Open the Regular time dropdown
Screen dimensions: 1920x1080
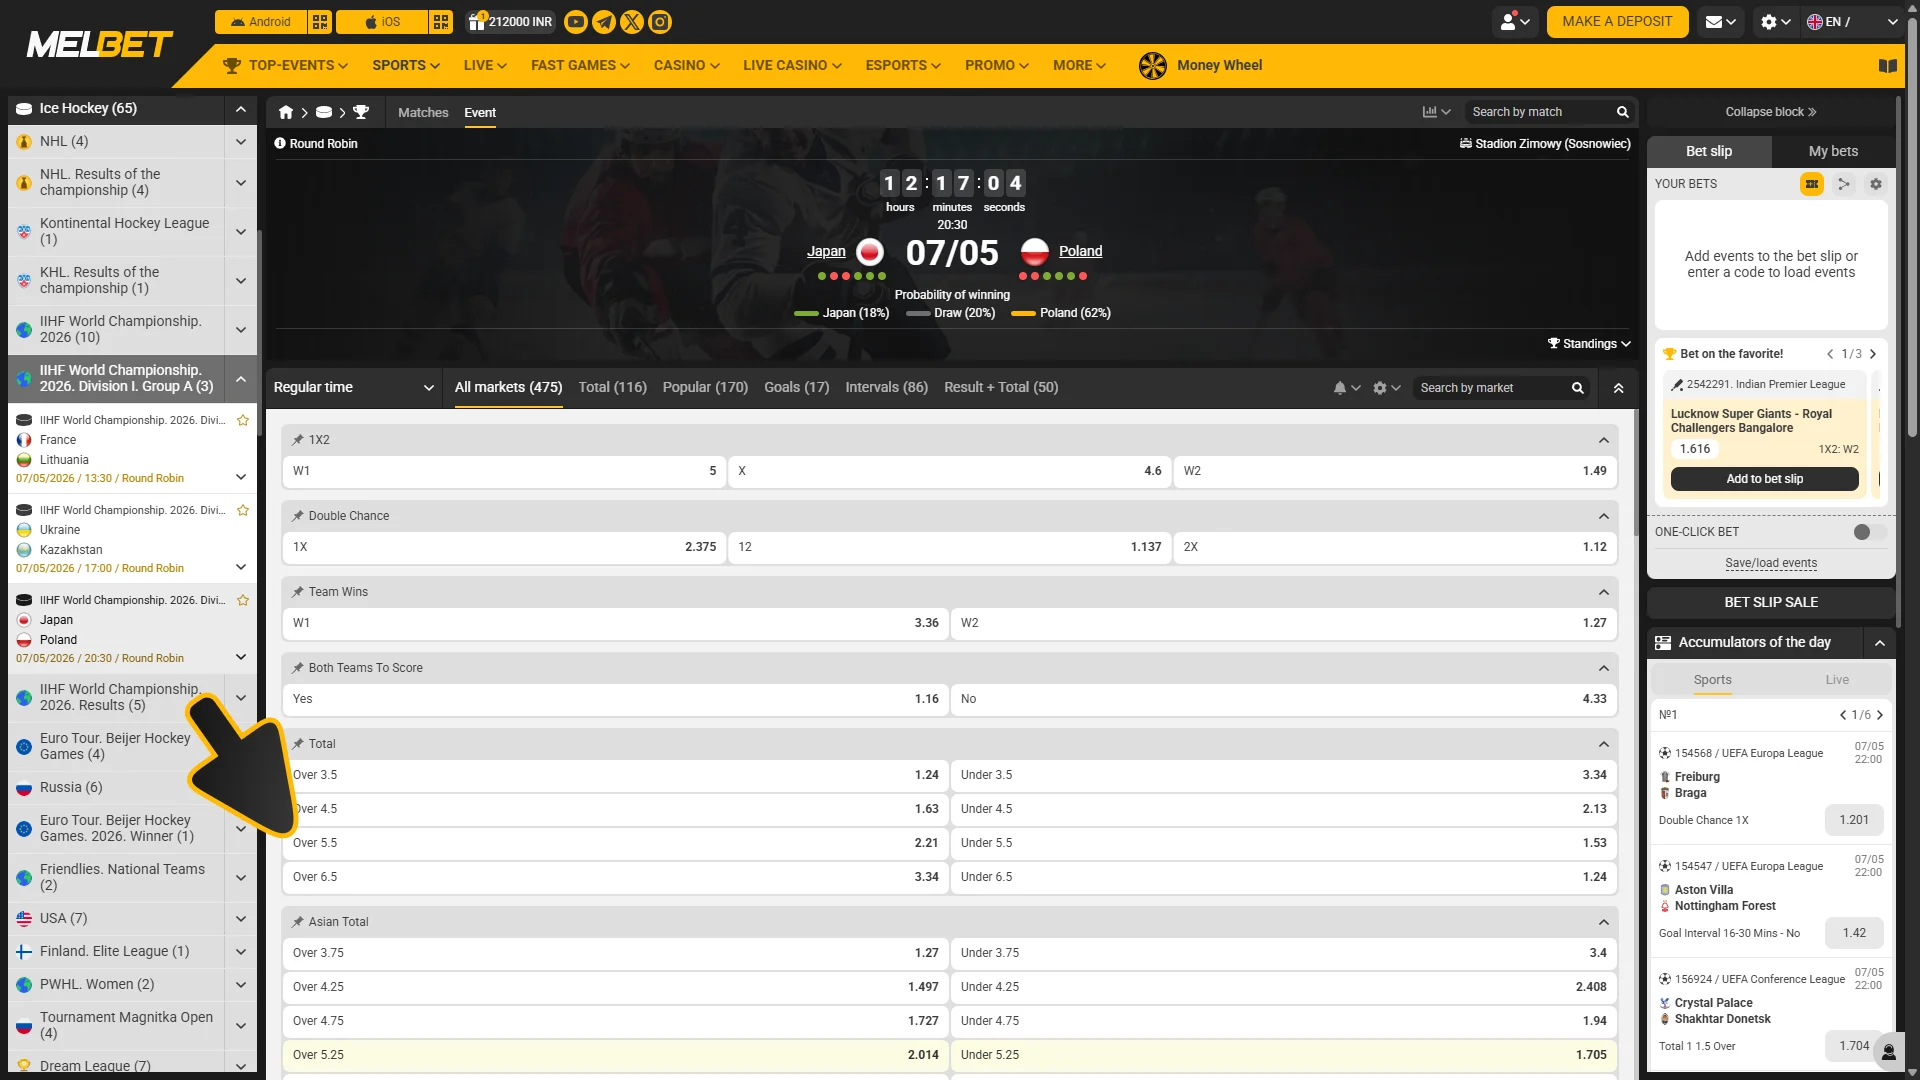354,388
